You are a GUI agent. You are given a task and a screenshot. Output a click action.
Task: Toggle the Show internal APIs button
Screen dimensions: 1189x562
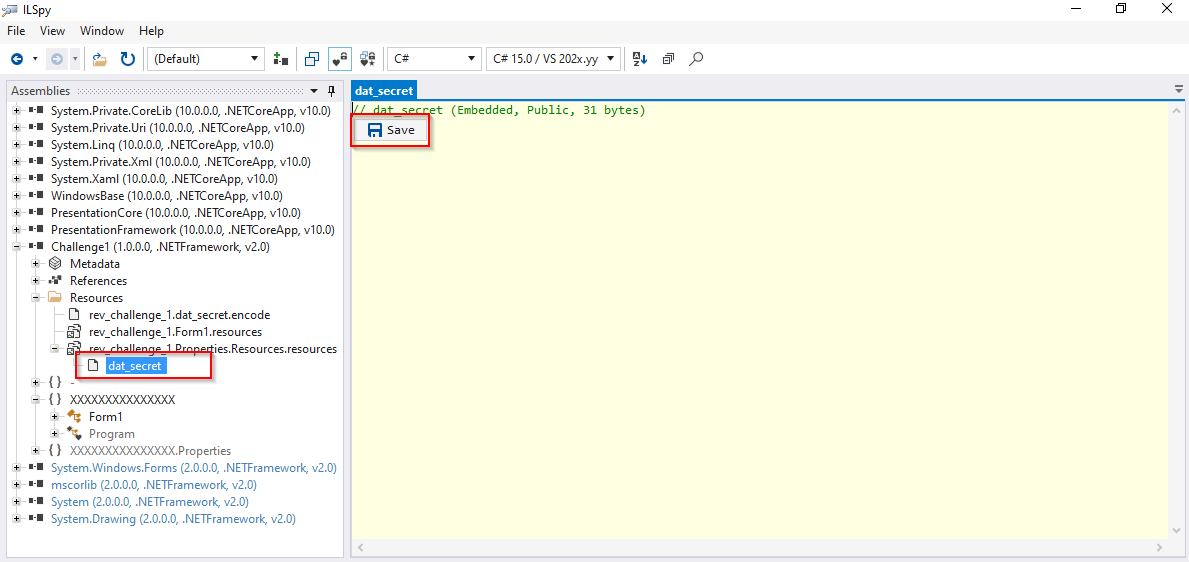pos(340,58)
